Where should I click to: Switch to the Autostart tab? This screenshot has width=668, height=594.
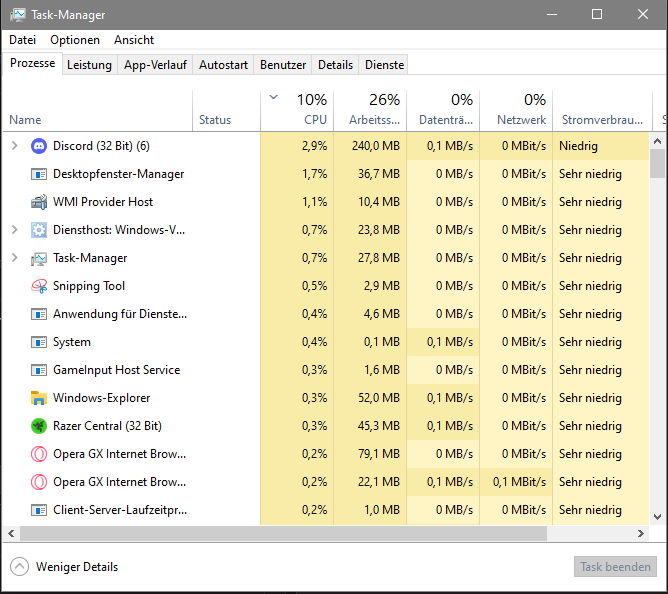tap(223, 65)
